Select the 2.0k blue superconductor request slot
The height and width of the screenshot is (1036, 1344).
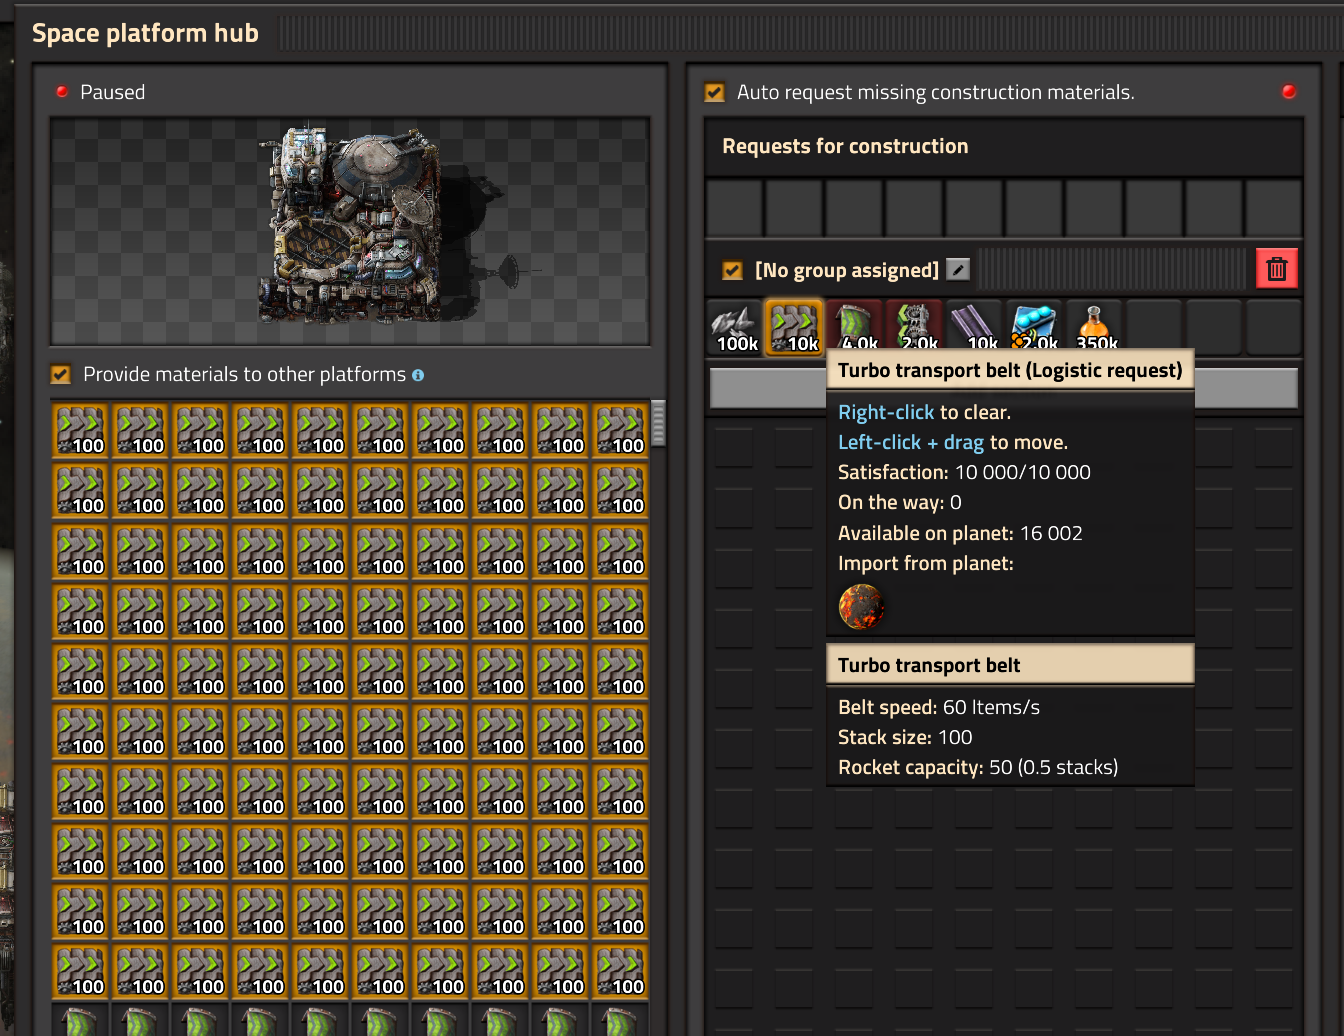[1035, 324]
